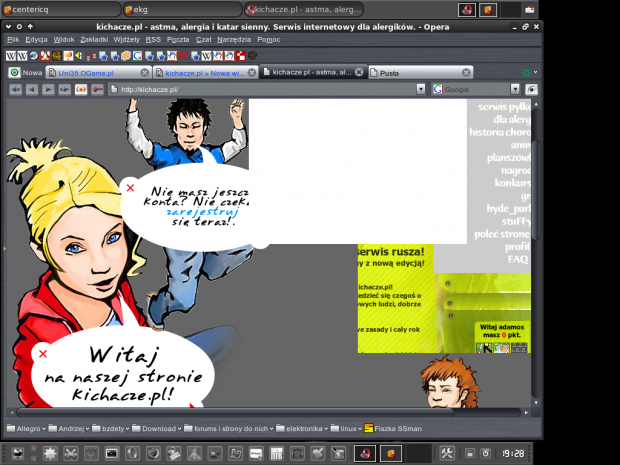Open the orange flower bookmark icon
This screenshot has height=465, width=620.
(126, 56)
